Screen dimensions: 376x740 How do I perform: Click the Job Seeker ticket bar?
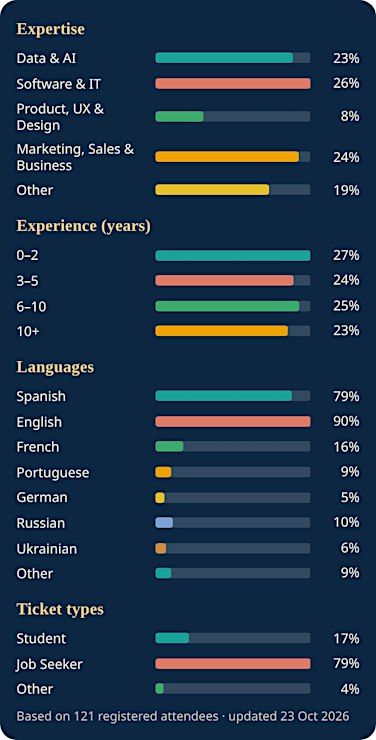click(x=233, y=664)
